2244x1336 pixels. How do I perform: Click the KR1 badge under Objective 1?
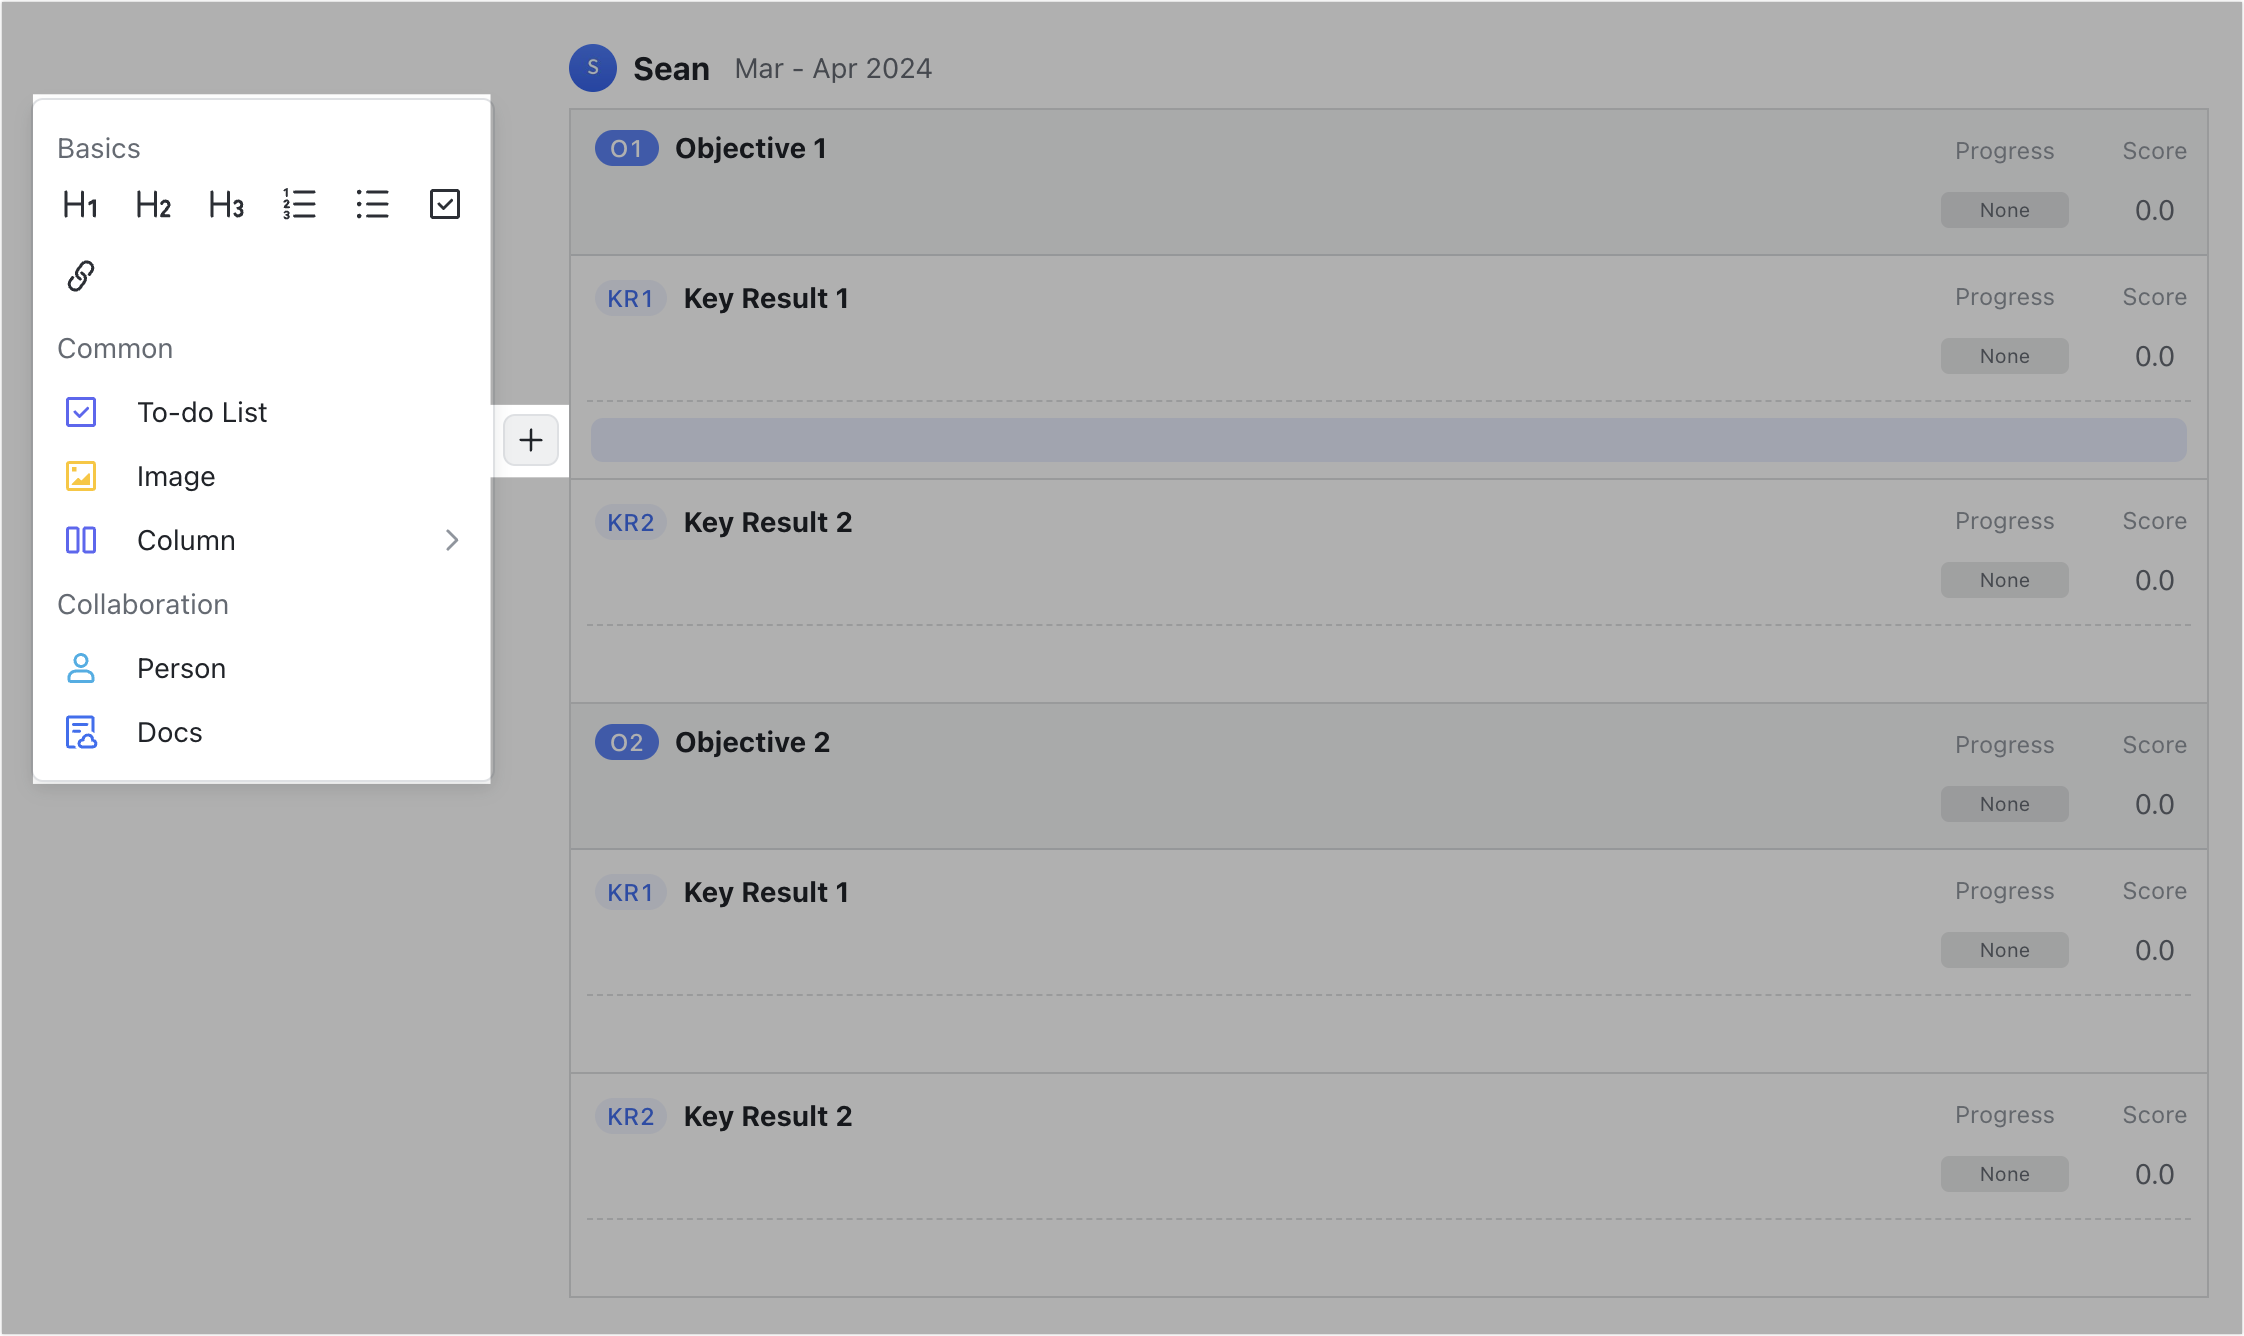click(630, 297)
